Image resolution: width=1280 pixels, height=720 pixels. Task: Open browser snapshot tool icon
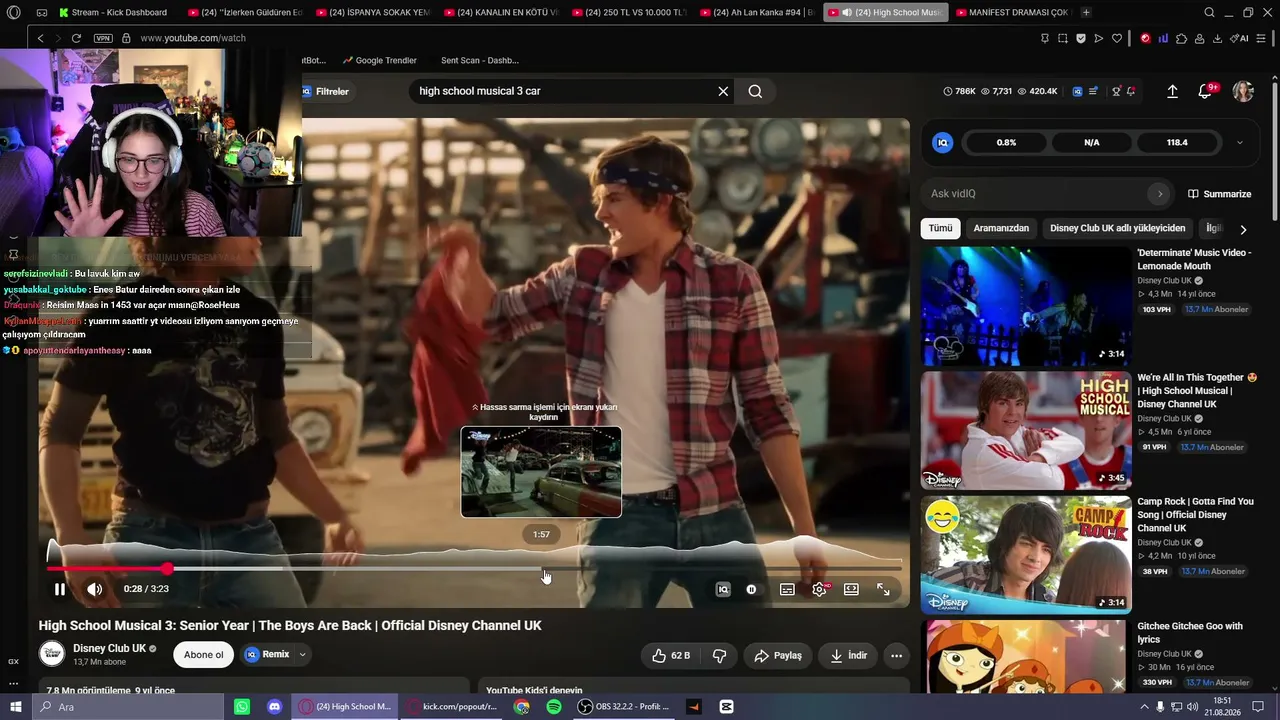[x=1062, y=38]
